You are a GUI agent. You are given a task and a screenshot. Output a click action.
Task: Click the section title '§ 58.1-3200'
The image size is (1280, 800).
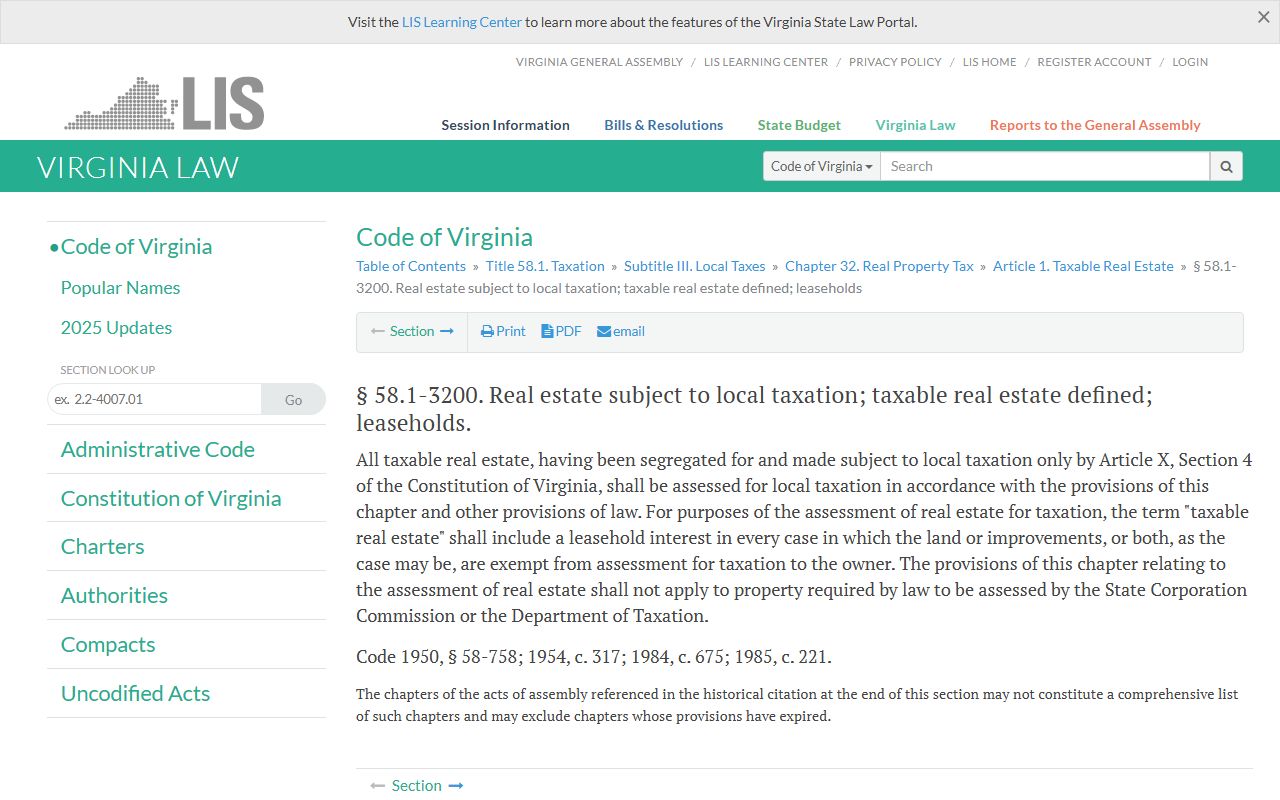click(419, 395)
